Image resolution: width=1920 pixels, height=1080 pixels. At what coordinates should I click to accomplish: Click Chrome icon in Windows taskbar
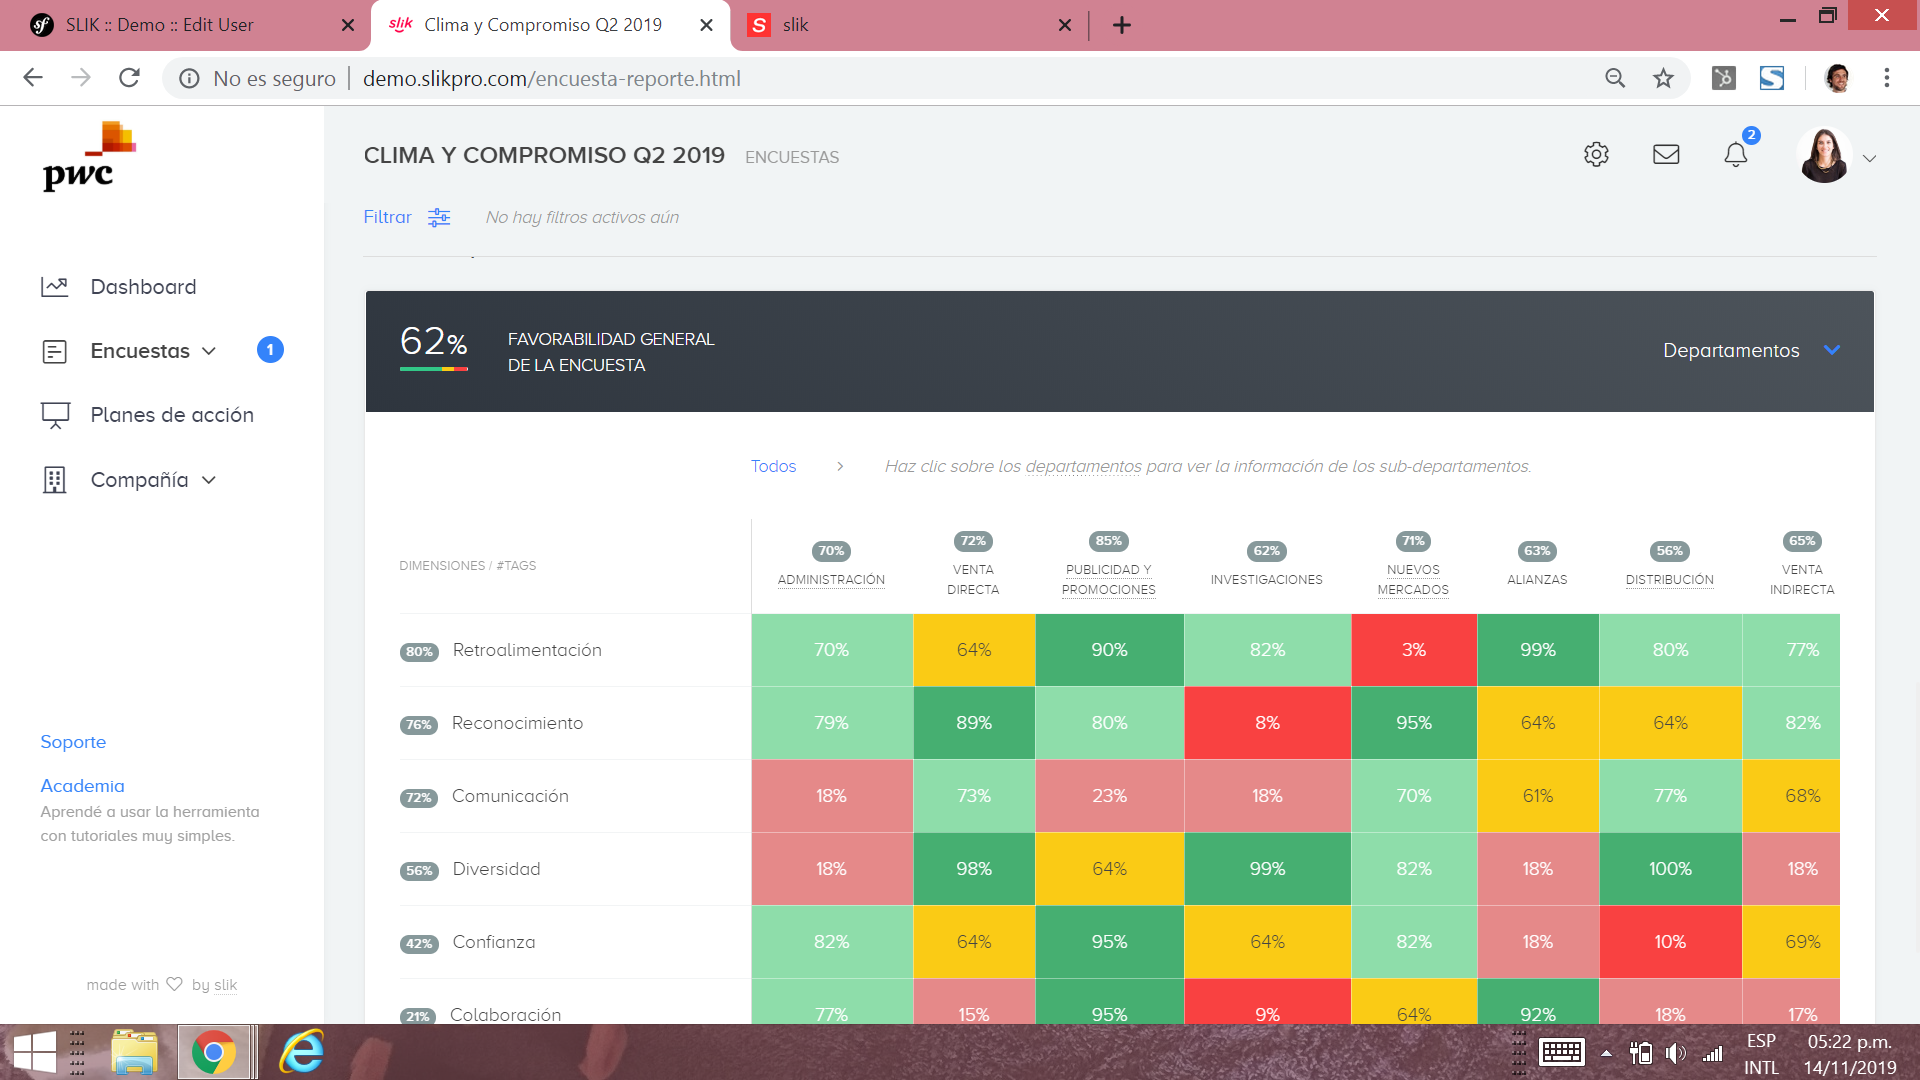point(213,1052)
